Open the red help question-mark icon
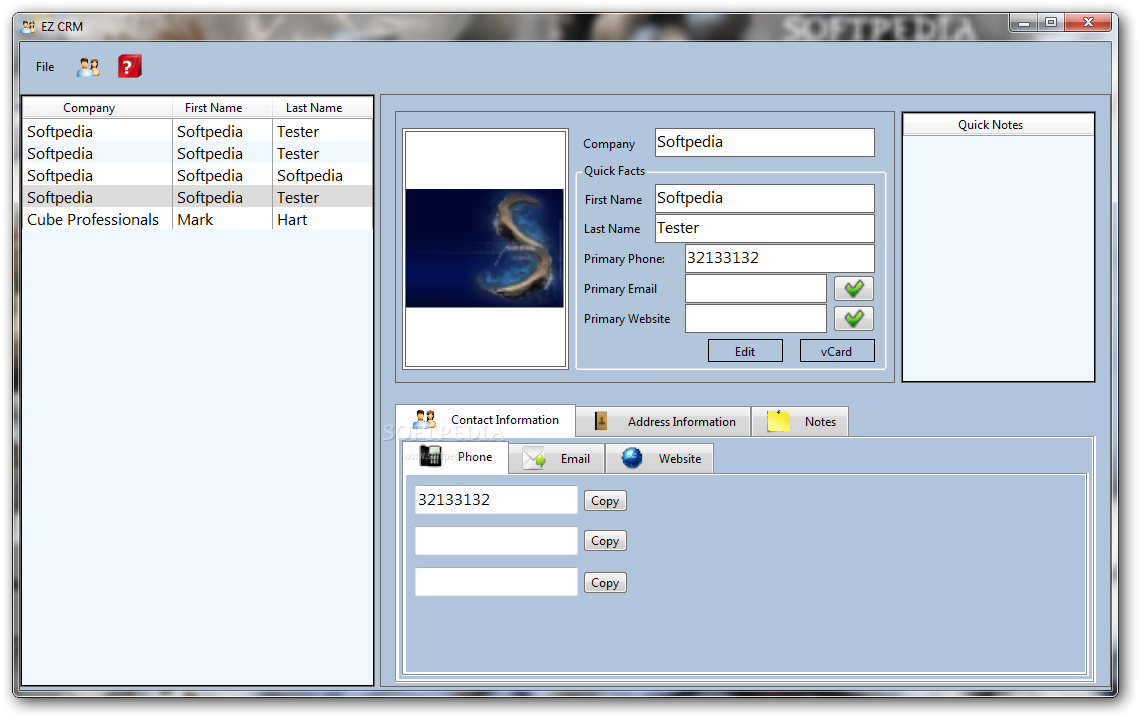Image resolution: width=1139 pixels, height=718 pixels. (x=129, y=67)
